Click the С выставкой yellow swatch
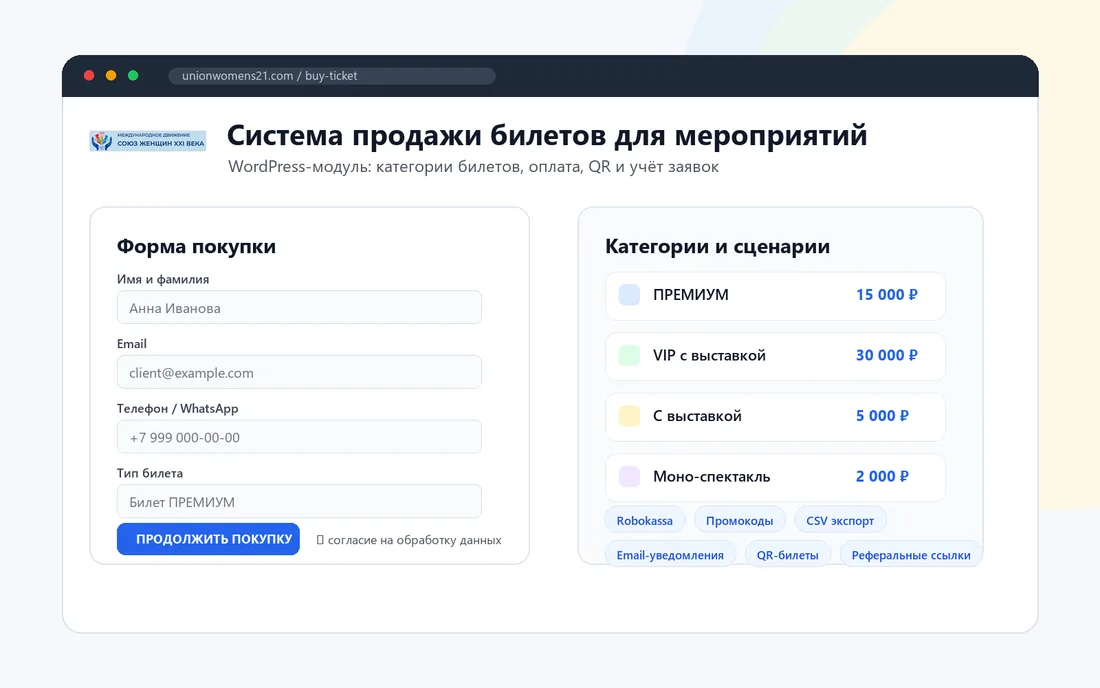The height and width of the screenshot is (688, 1100). pos(629,416)
